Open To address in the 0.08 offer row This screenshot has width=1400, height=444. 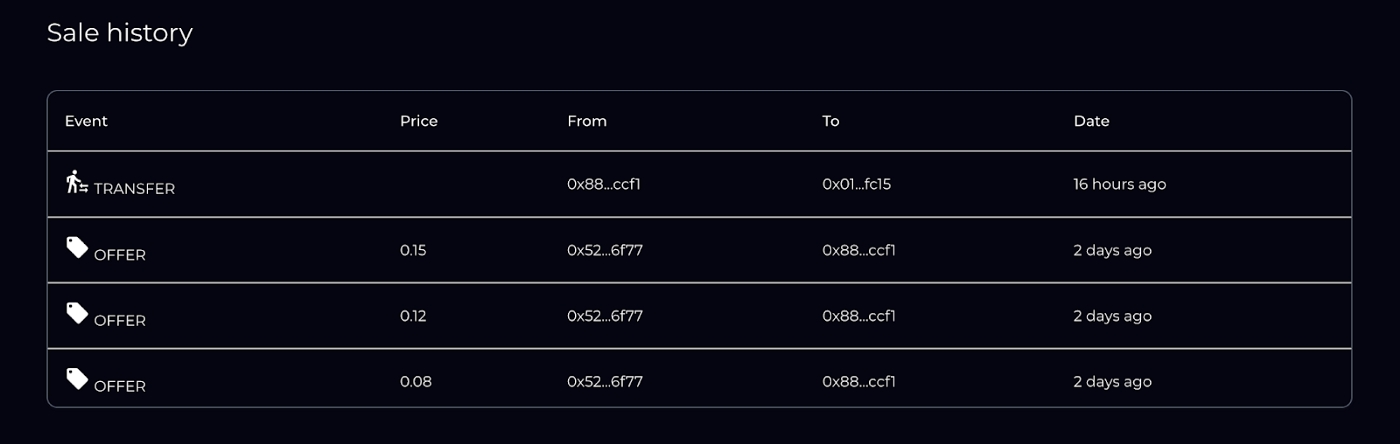click(858, 381)
